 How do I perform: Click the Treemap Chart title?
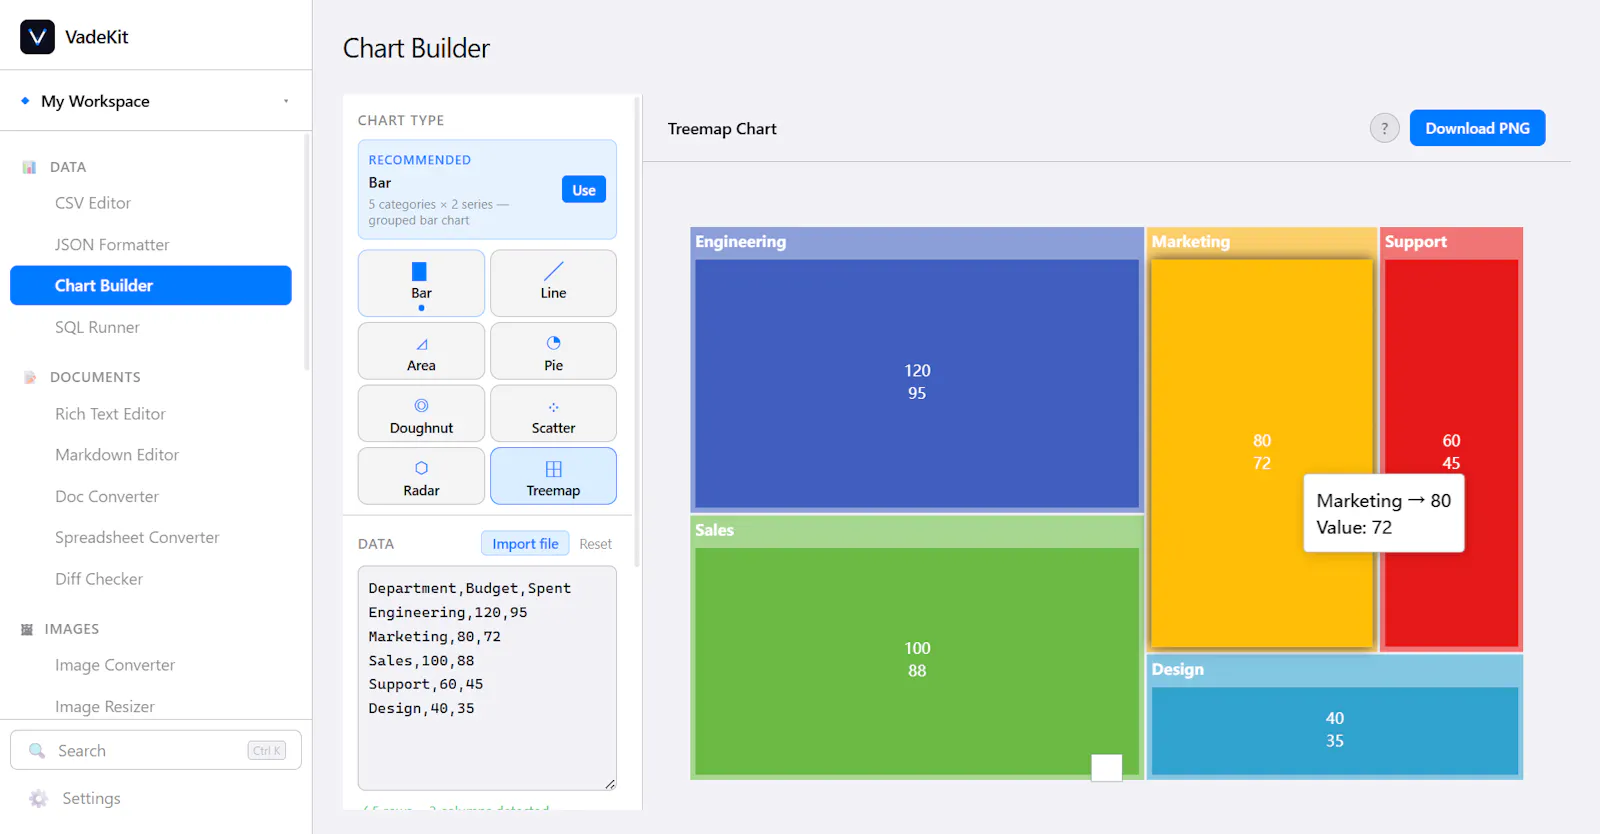coord(722,129)
